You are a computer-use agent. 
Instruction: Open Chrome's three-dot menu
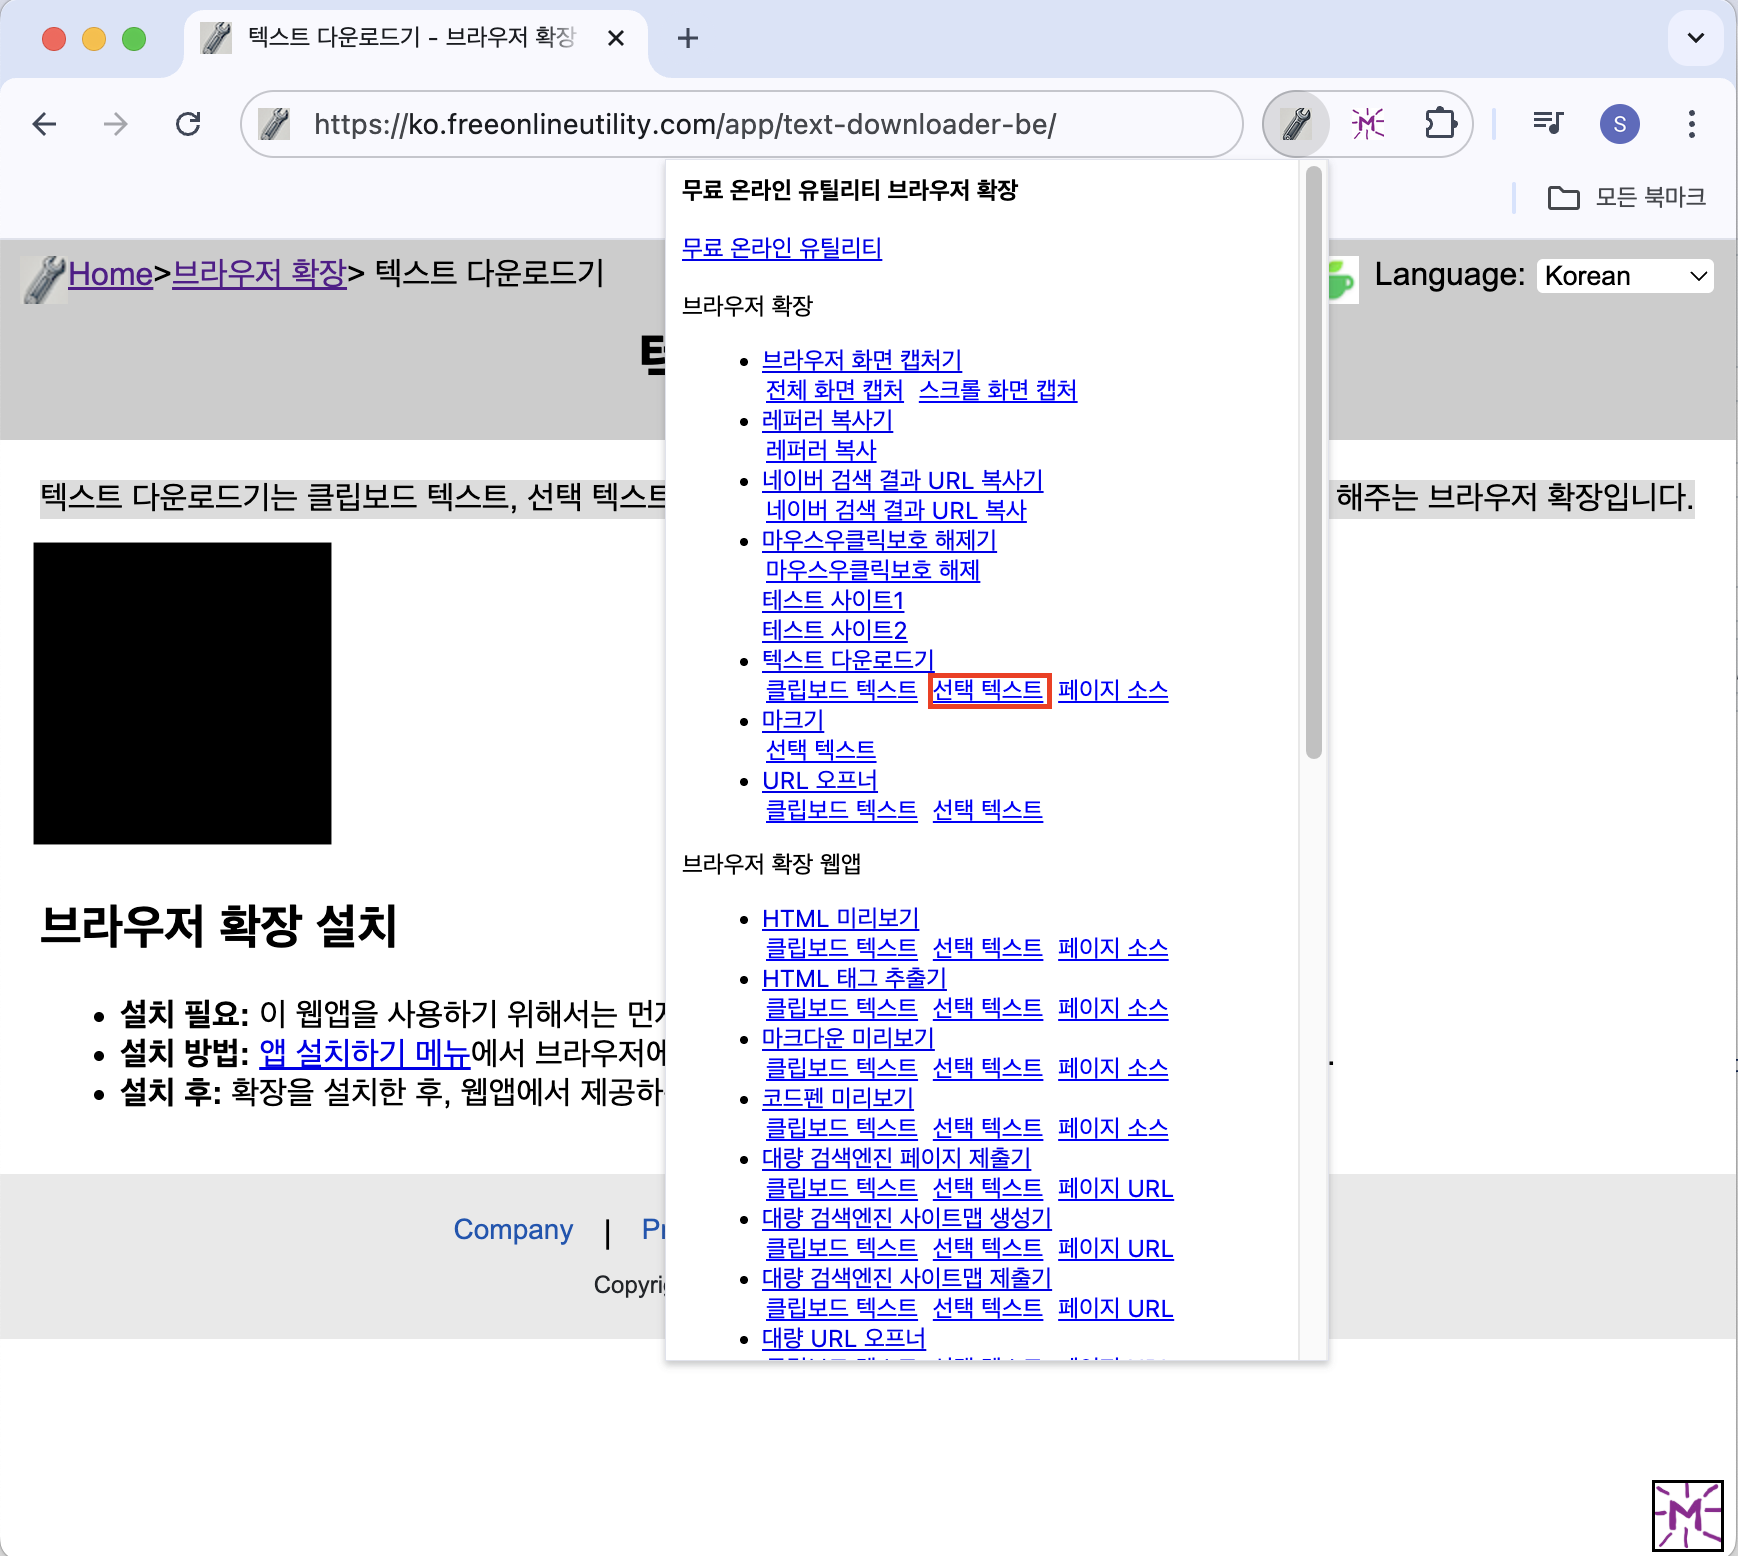(x=1691, y=124)
